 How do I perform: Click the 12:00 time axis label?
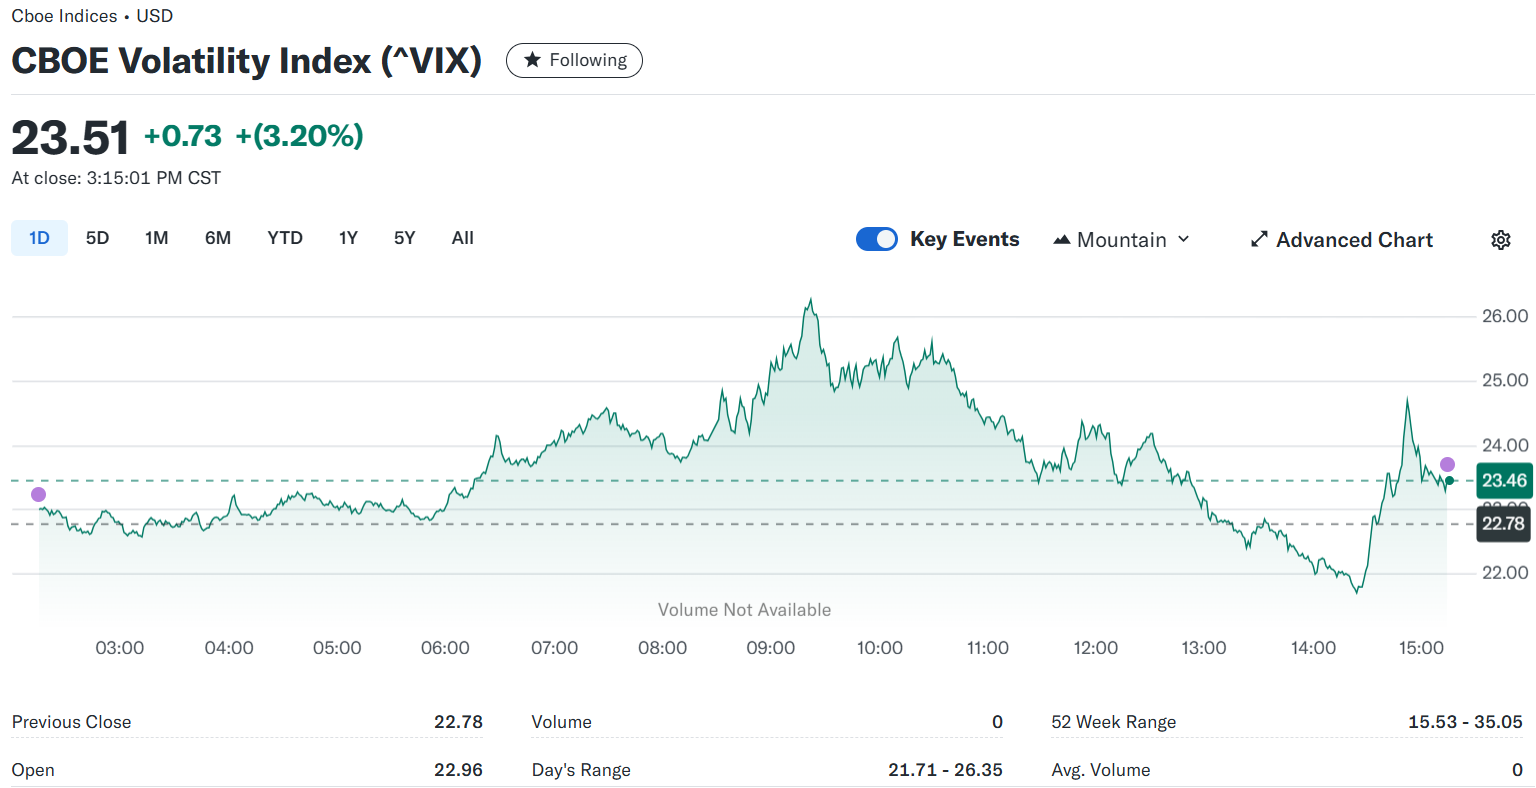1096,648
